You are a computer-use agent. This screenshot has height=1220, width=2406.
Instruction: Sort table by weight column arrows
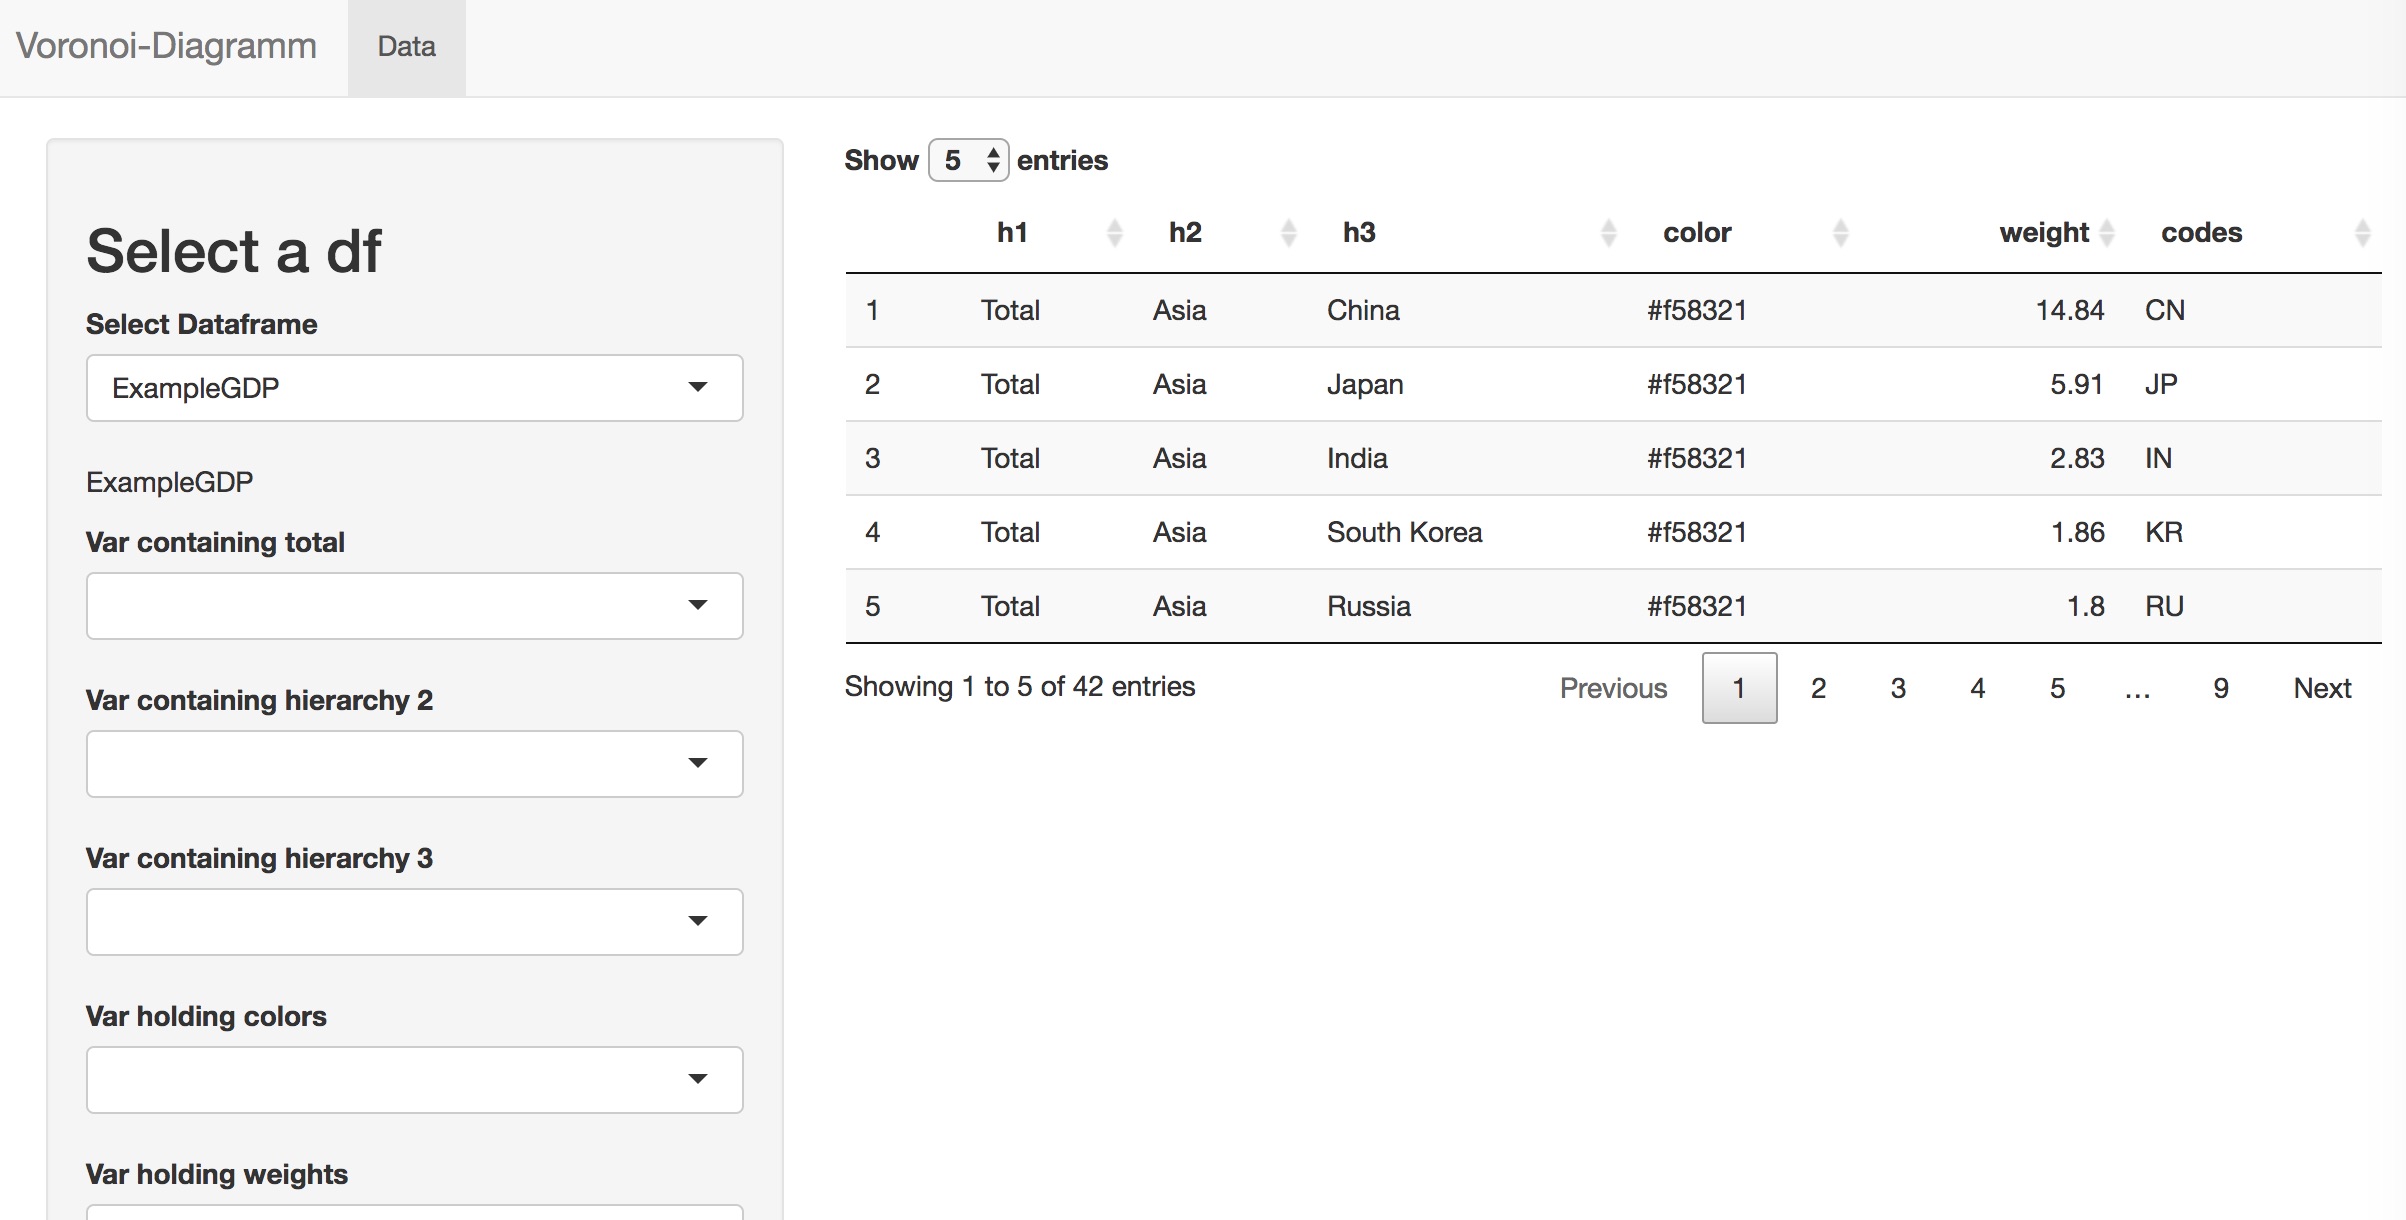pyautogui.click(x=2107, y=233)
